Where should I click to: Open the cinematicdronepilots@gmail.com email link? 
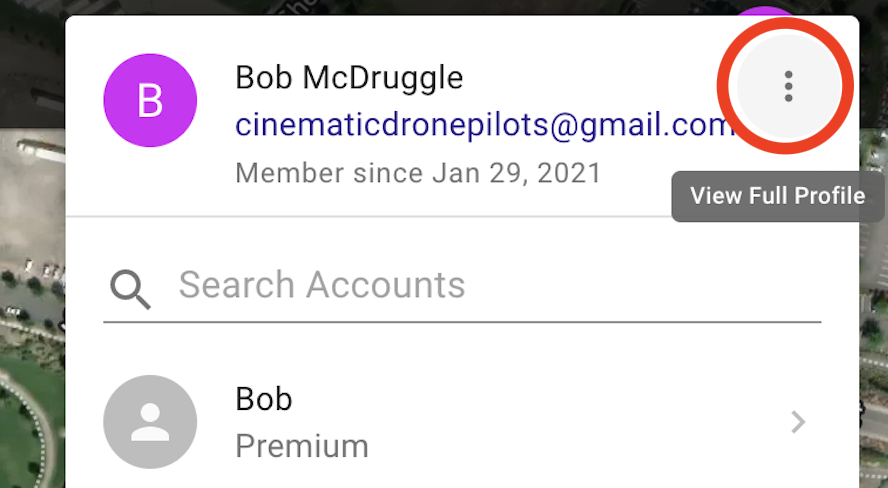click(487, 125)
